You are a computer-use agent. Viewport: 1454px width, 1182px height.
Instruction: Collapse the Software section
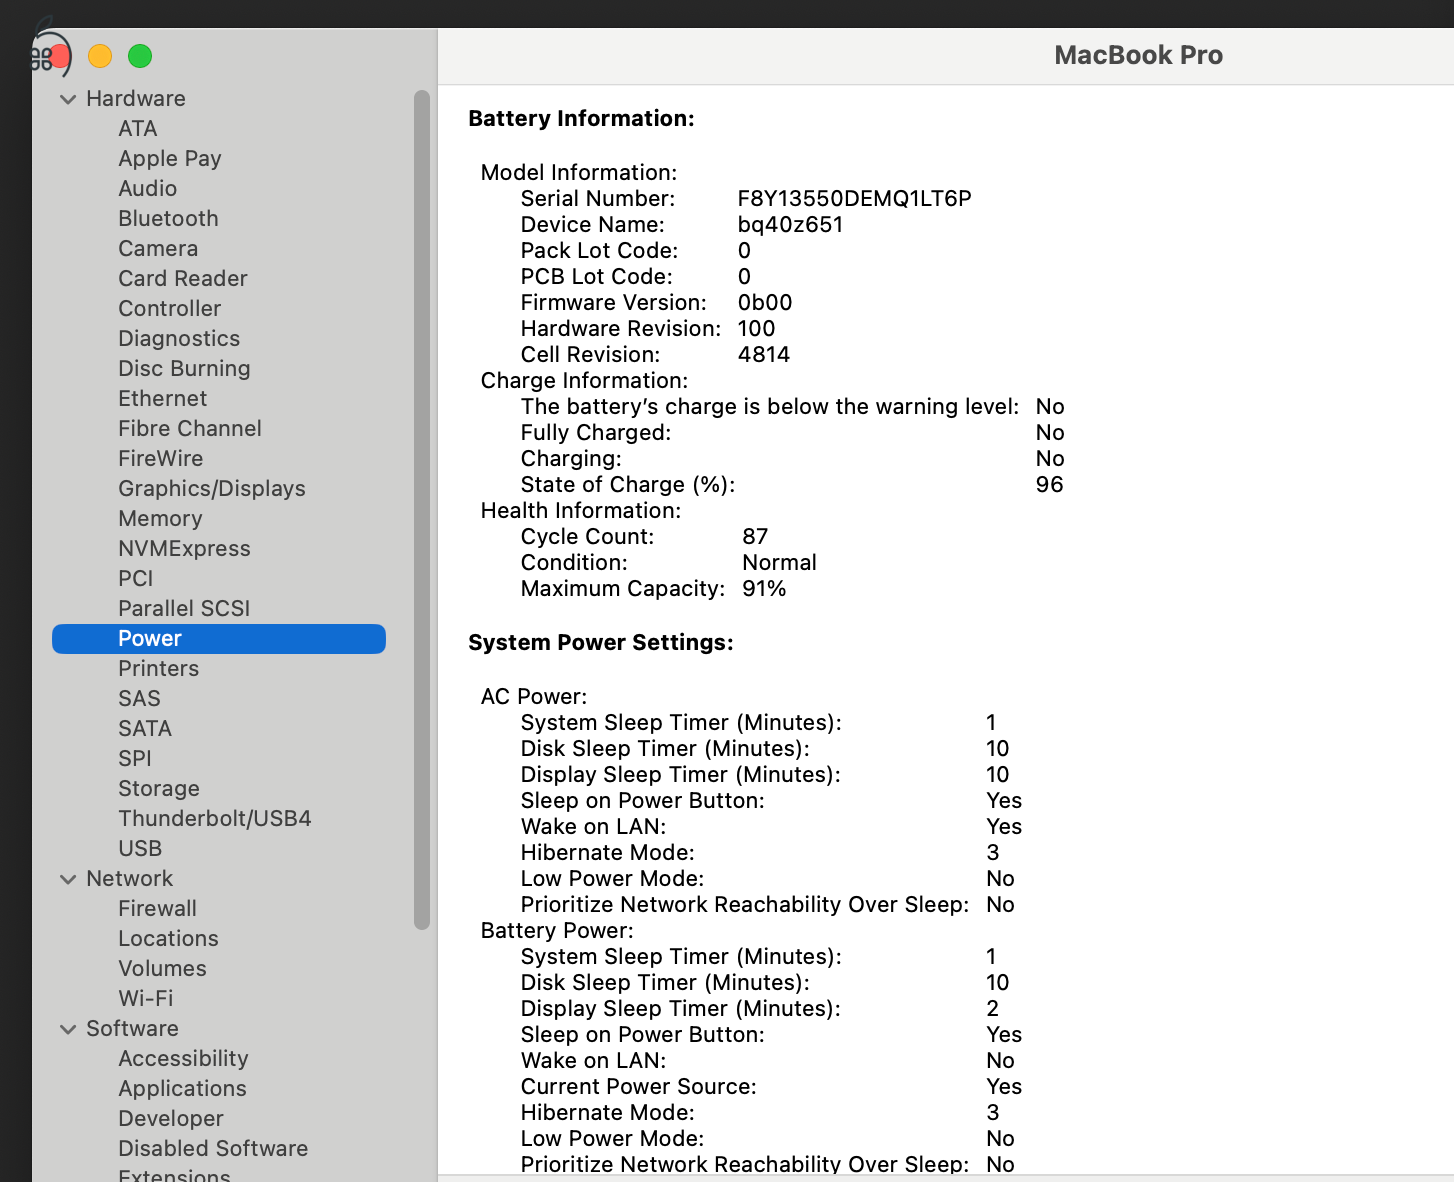point(68,1029)
